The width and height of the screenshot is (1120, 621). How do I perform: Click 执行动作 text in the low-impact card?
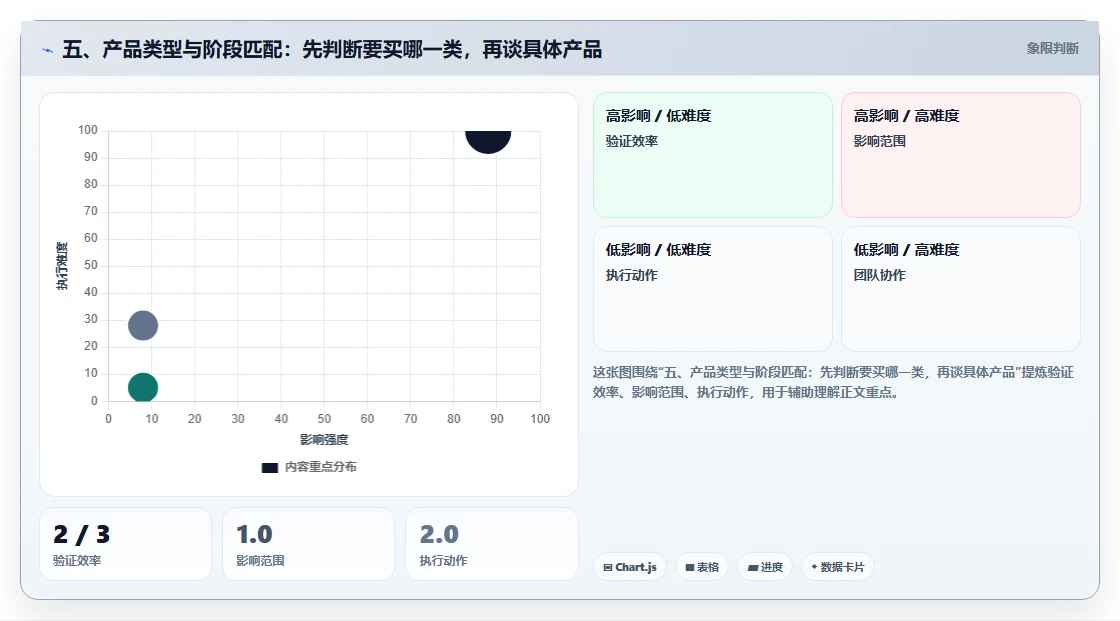tap(632, 275)
